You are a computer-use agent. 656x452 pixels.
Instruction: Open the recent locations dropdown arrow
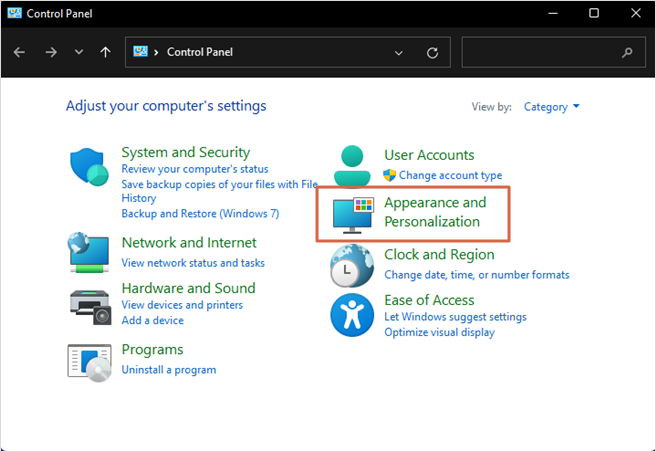[79, 52]
